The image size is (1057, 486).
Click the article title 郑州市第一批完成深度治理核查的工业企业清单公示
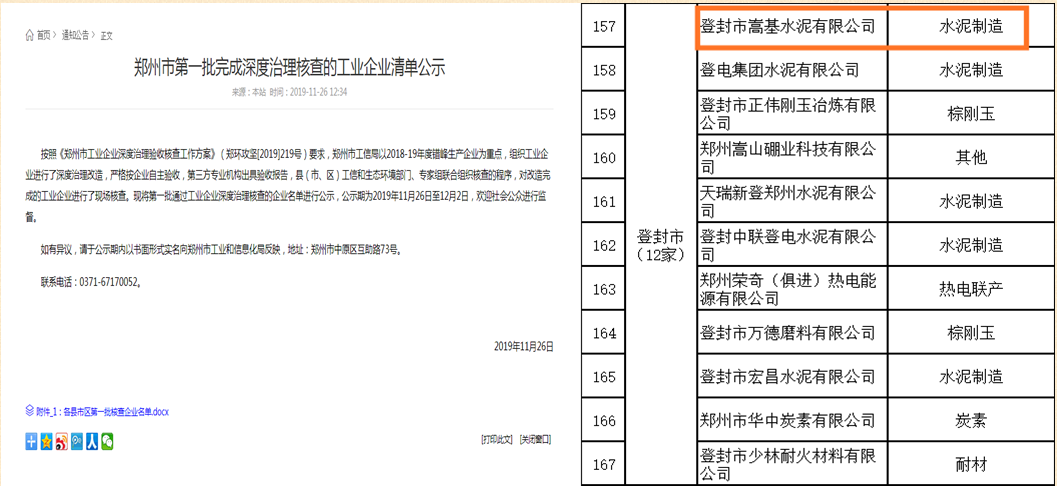point(289,68)
